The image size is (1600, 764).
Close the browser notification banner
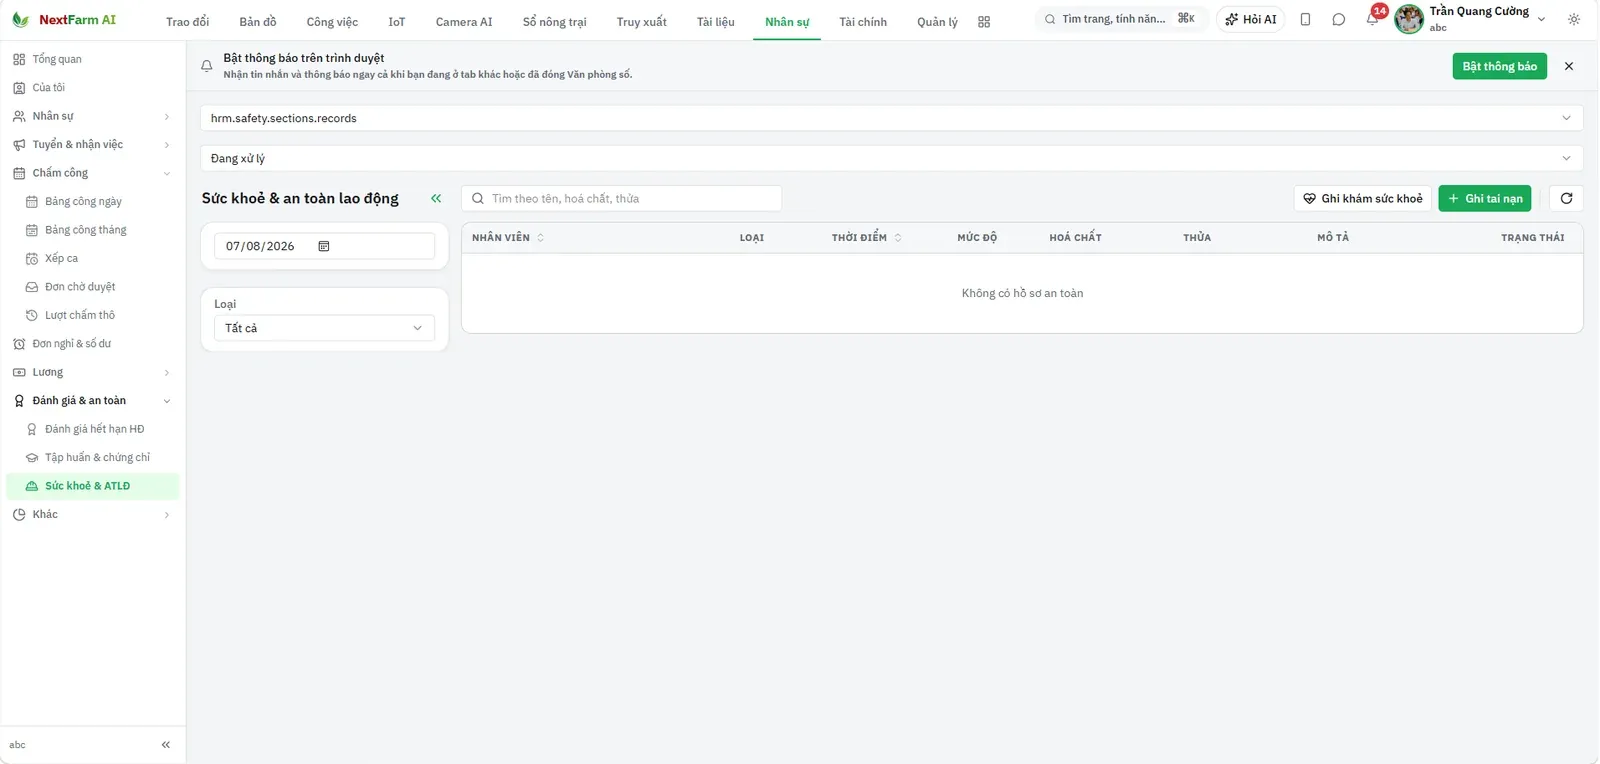1569,66
